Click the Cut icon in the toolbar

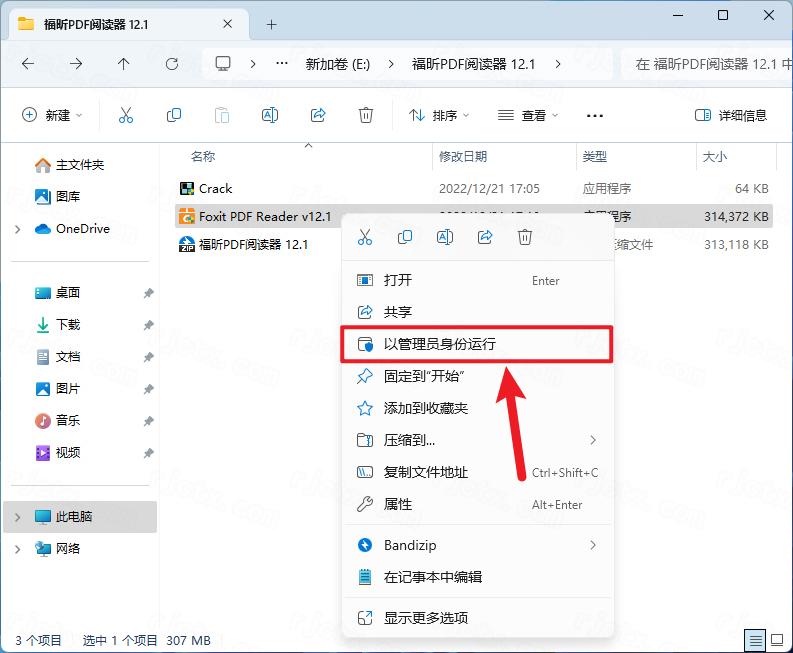point(125,115)
